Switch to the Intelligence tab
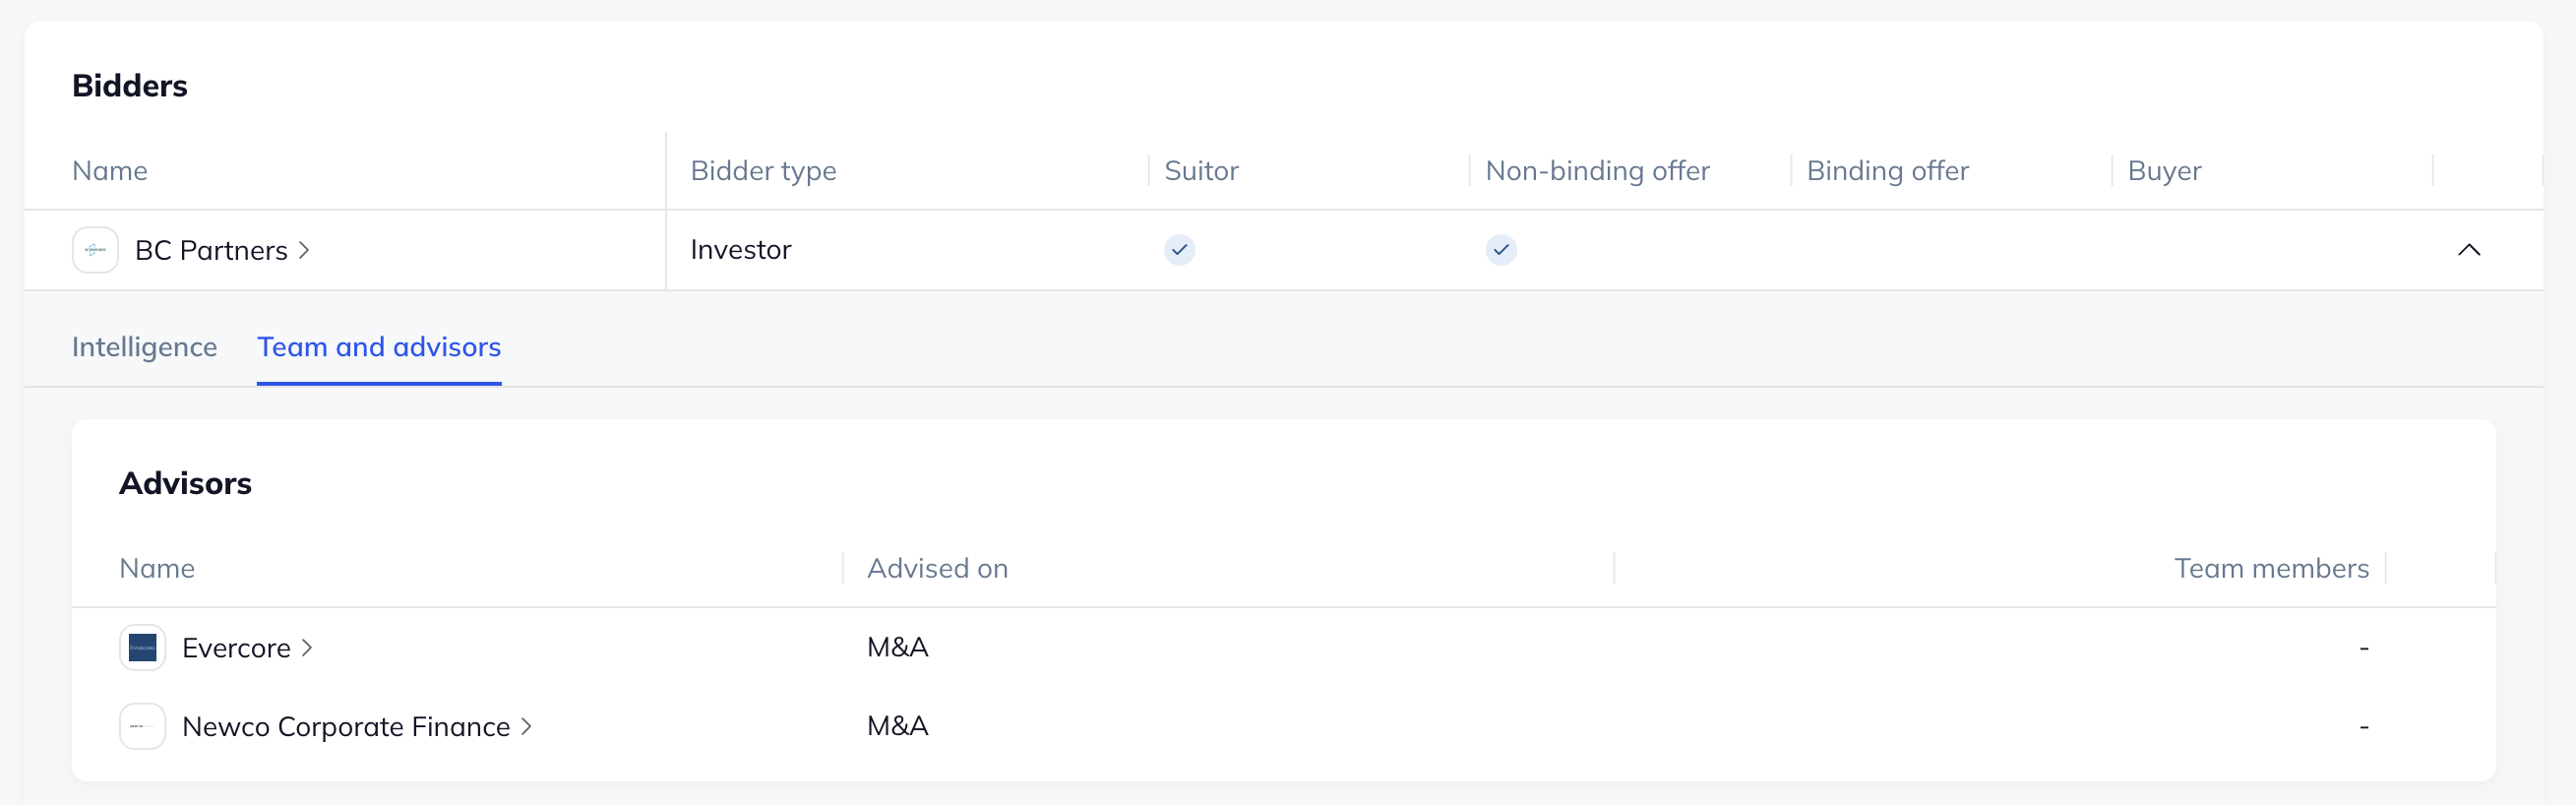2576x805 pixels. coord(144,347)
